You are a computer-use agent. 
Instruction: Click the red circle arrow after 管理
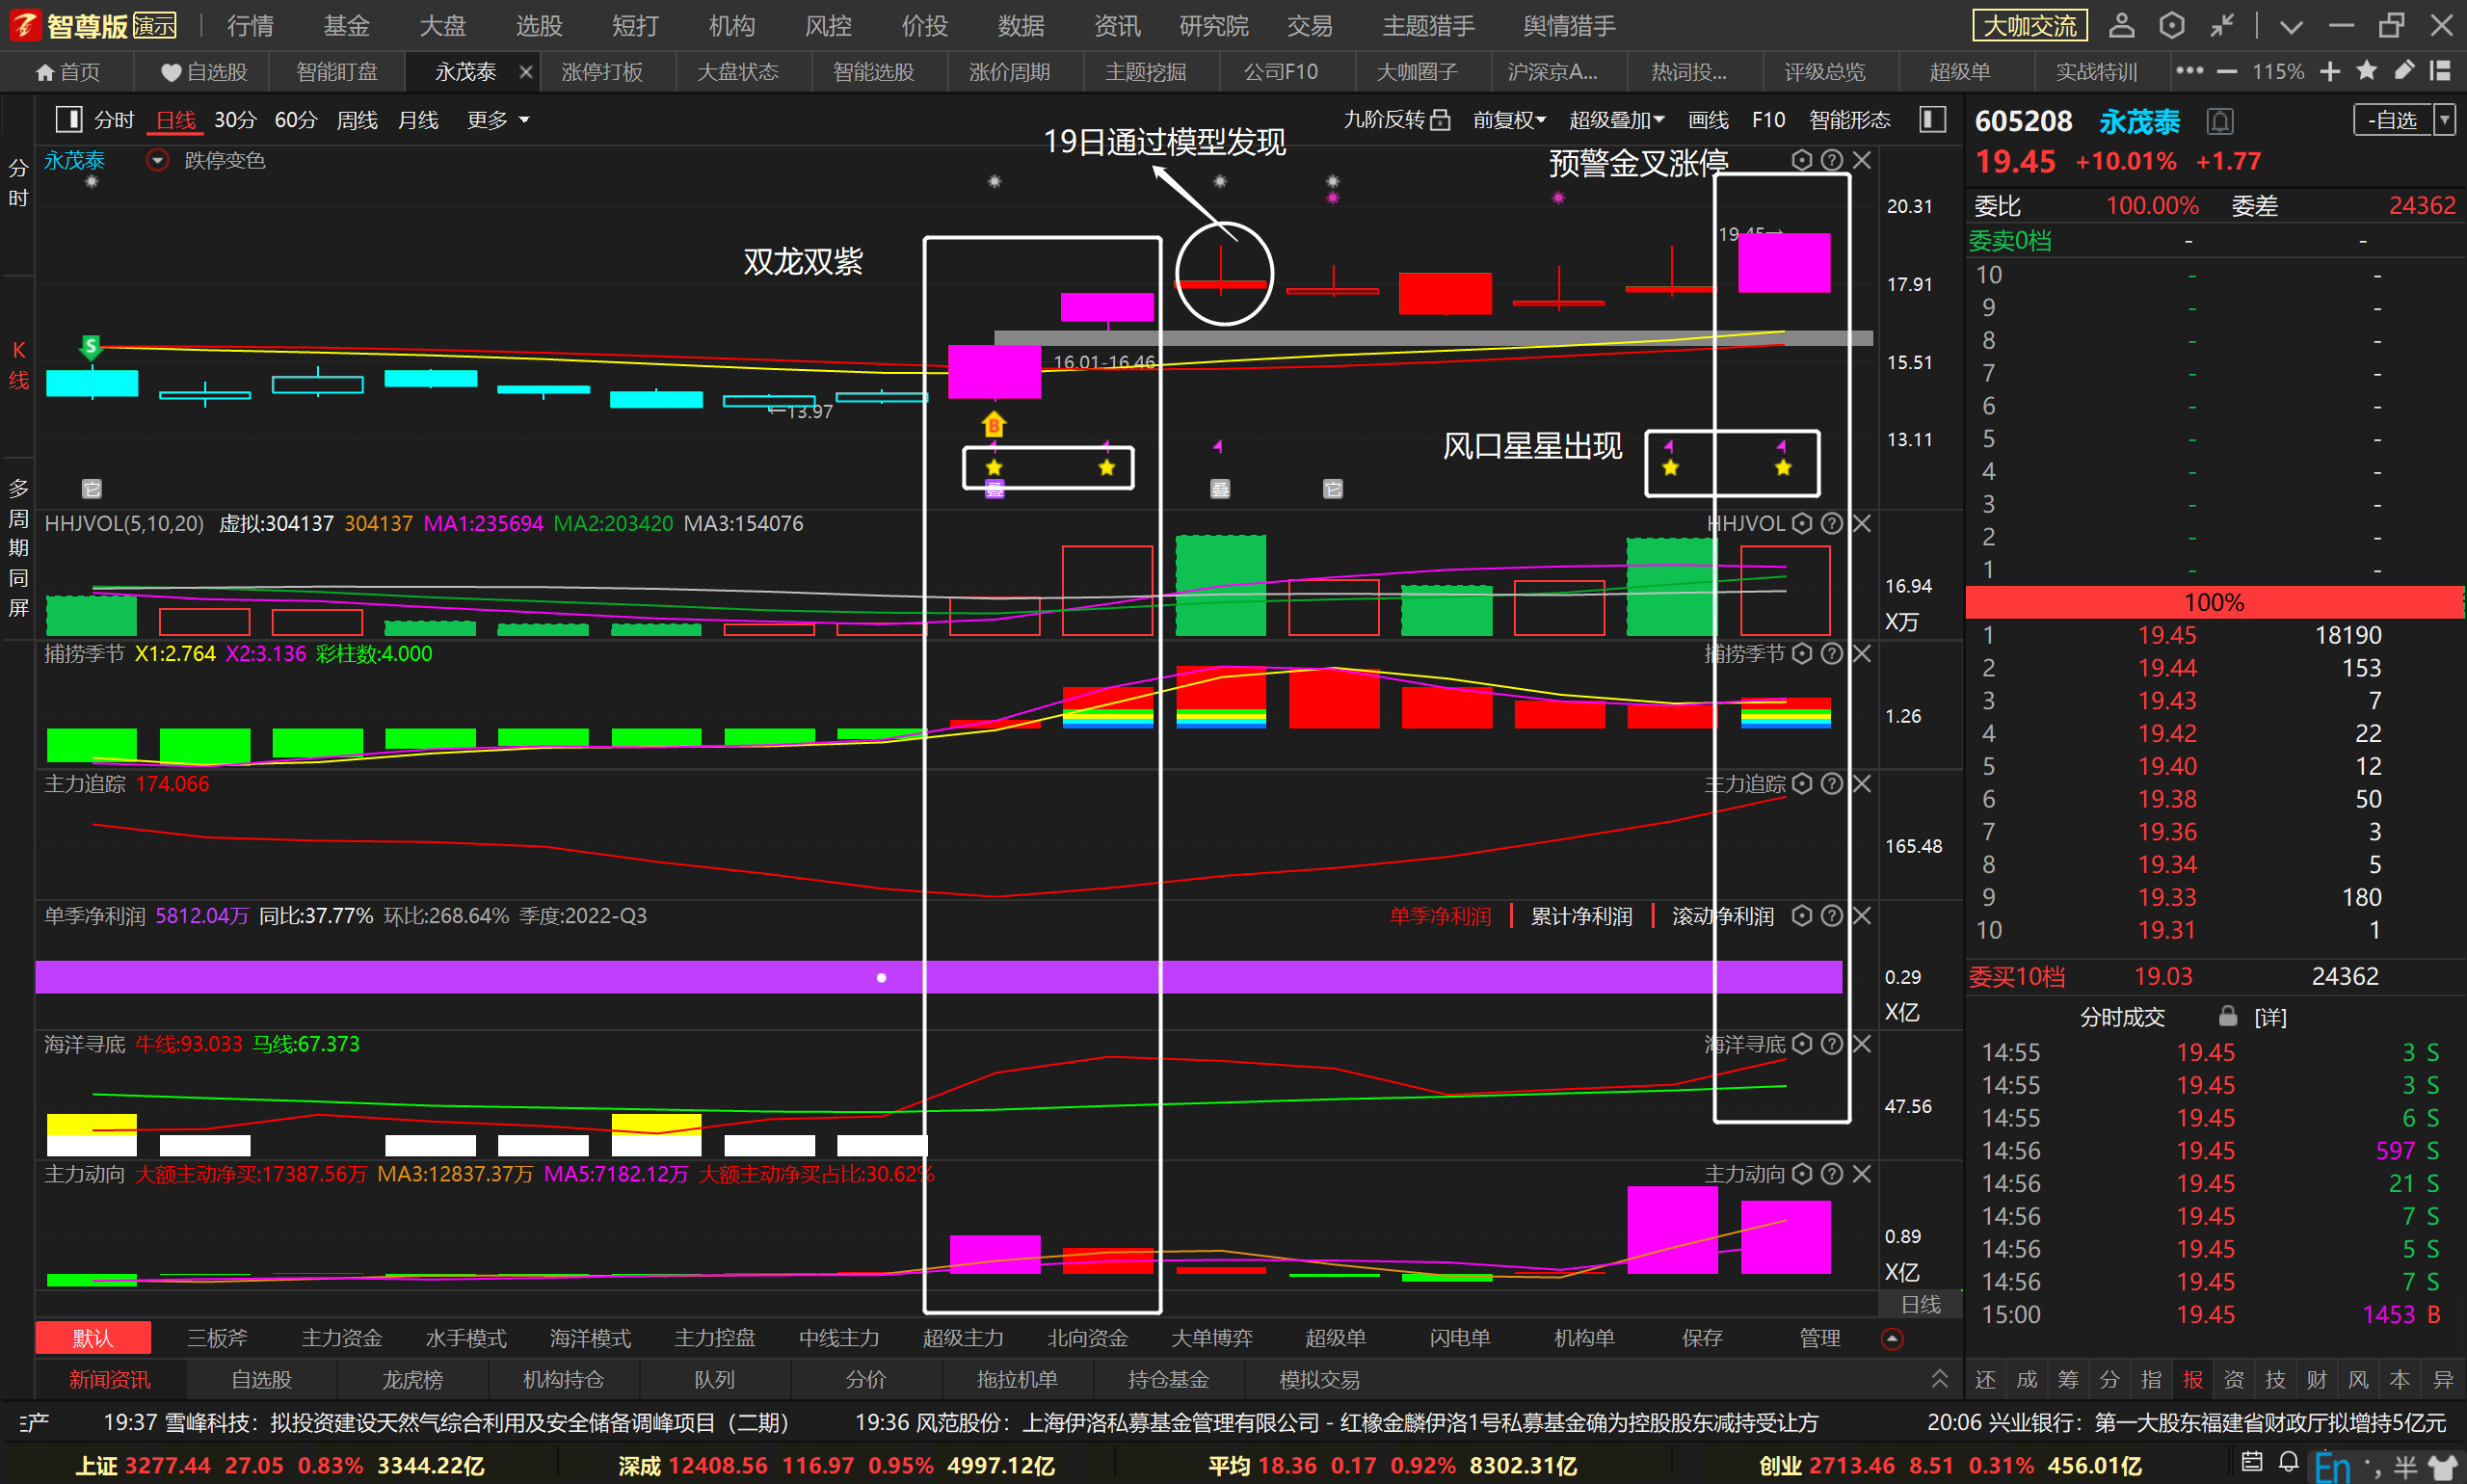point(1892,1339)
